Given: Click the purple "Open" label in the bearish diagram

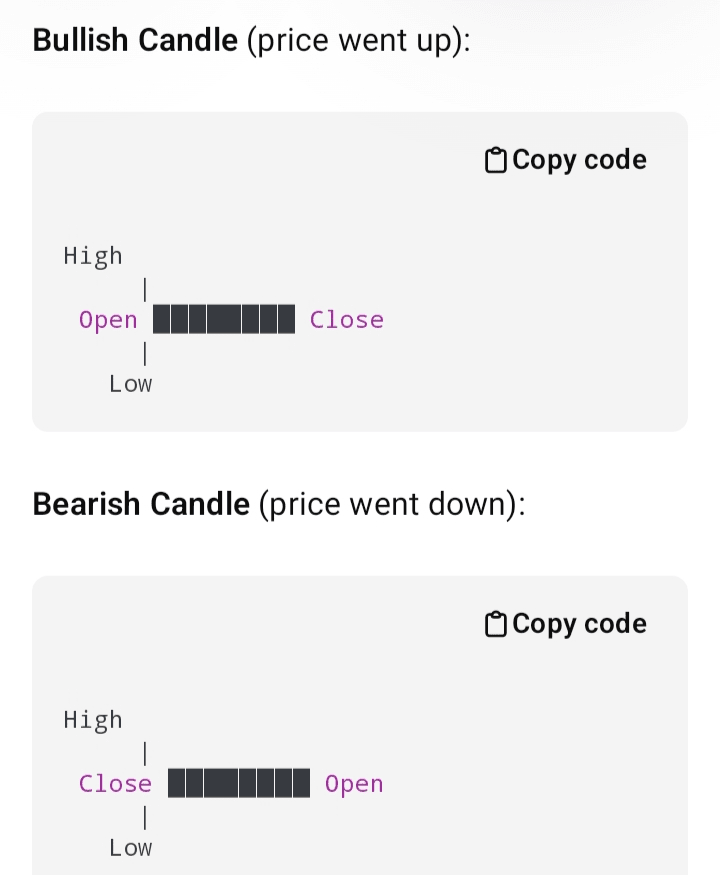Looking at the screenshot, I should point(354,784).
